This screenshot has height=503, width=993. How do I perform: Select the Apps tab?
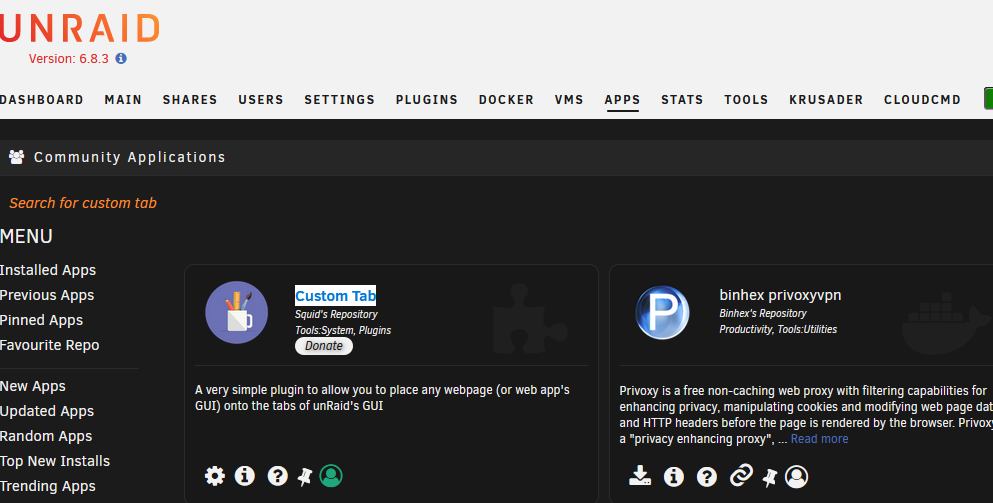pyautogui.click(x=623, y=99)
